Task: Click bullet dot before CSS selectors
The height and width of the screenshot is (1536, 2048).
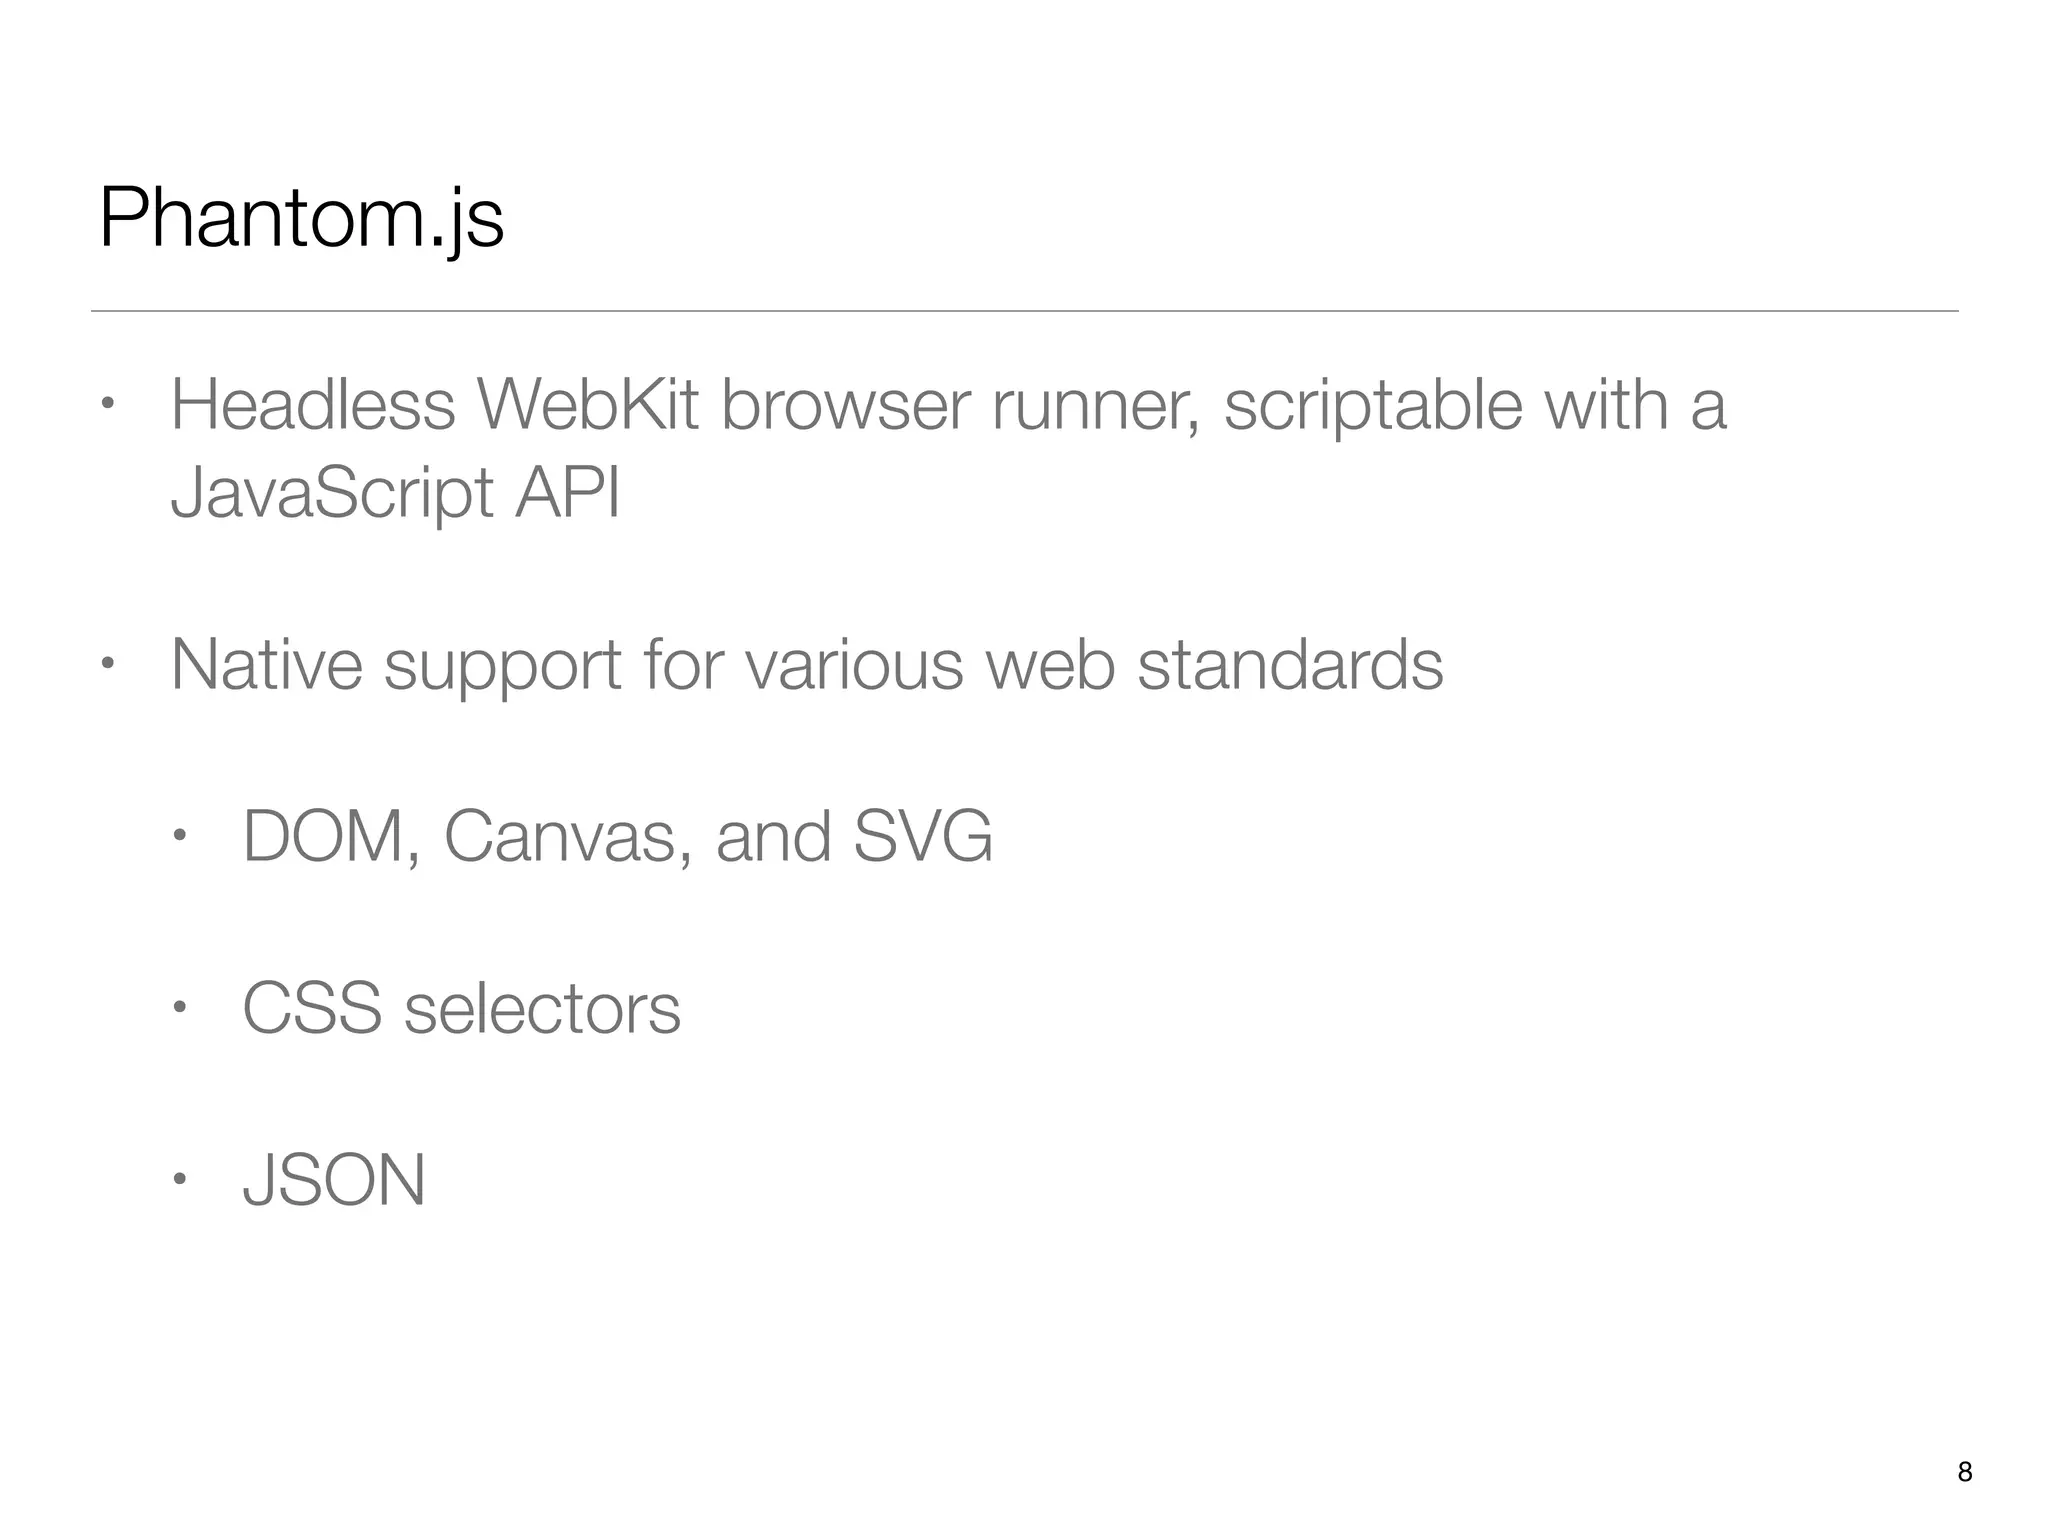Action: 179,1007
